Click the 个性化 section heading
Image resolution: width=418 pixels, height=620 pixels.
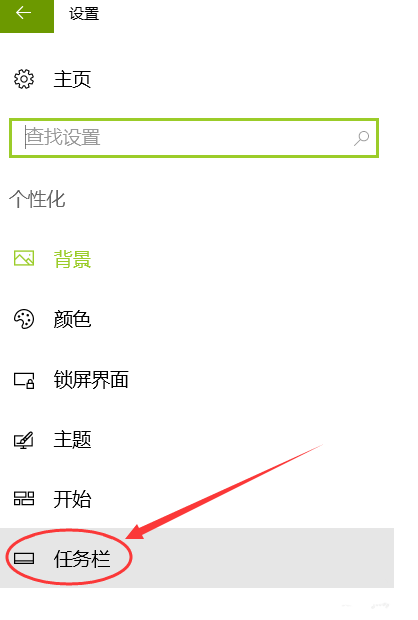[37, 199]
